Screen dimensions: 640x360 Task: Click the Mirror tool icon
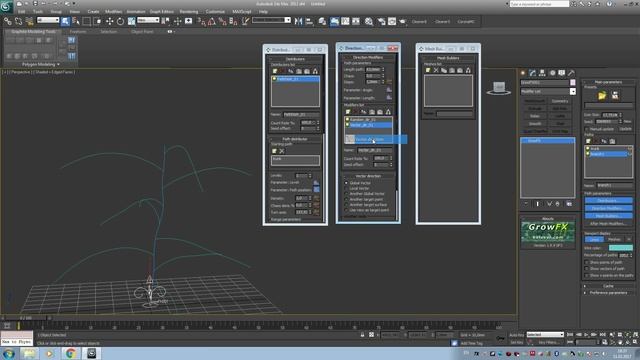pyautogui.click(x=298, y=21)
